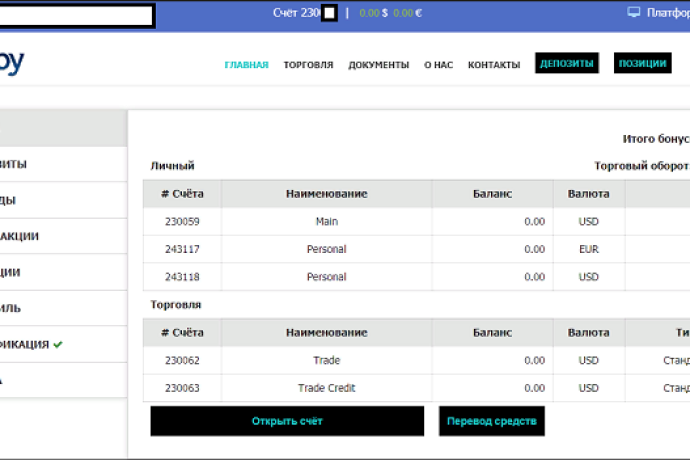Click the green verification checkmark icon
The width and height of the screenshot is (690, 460).
pos(58,345)
